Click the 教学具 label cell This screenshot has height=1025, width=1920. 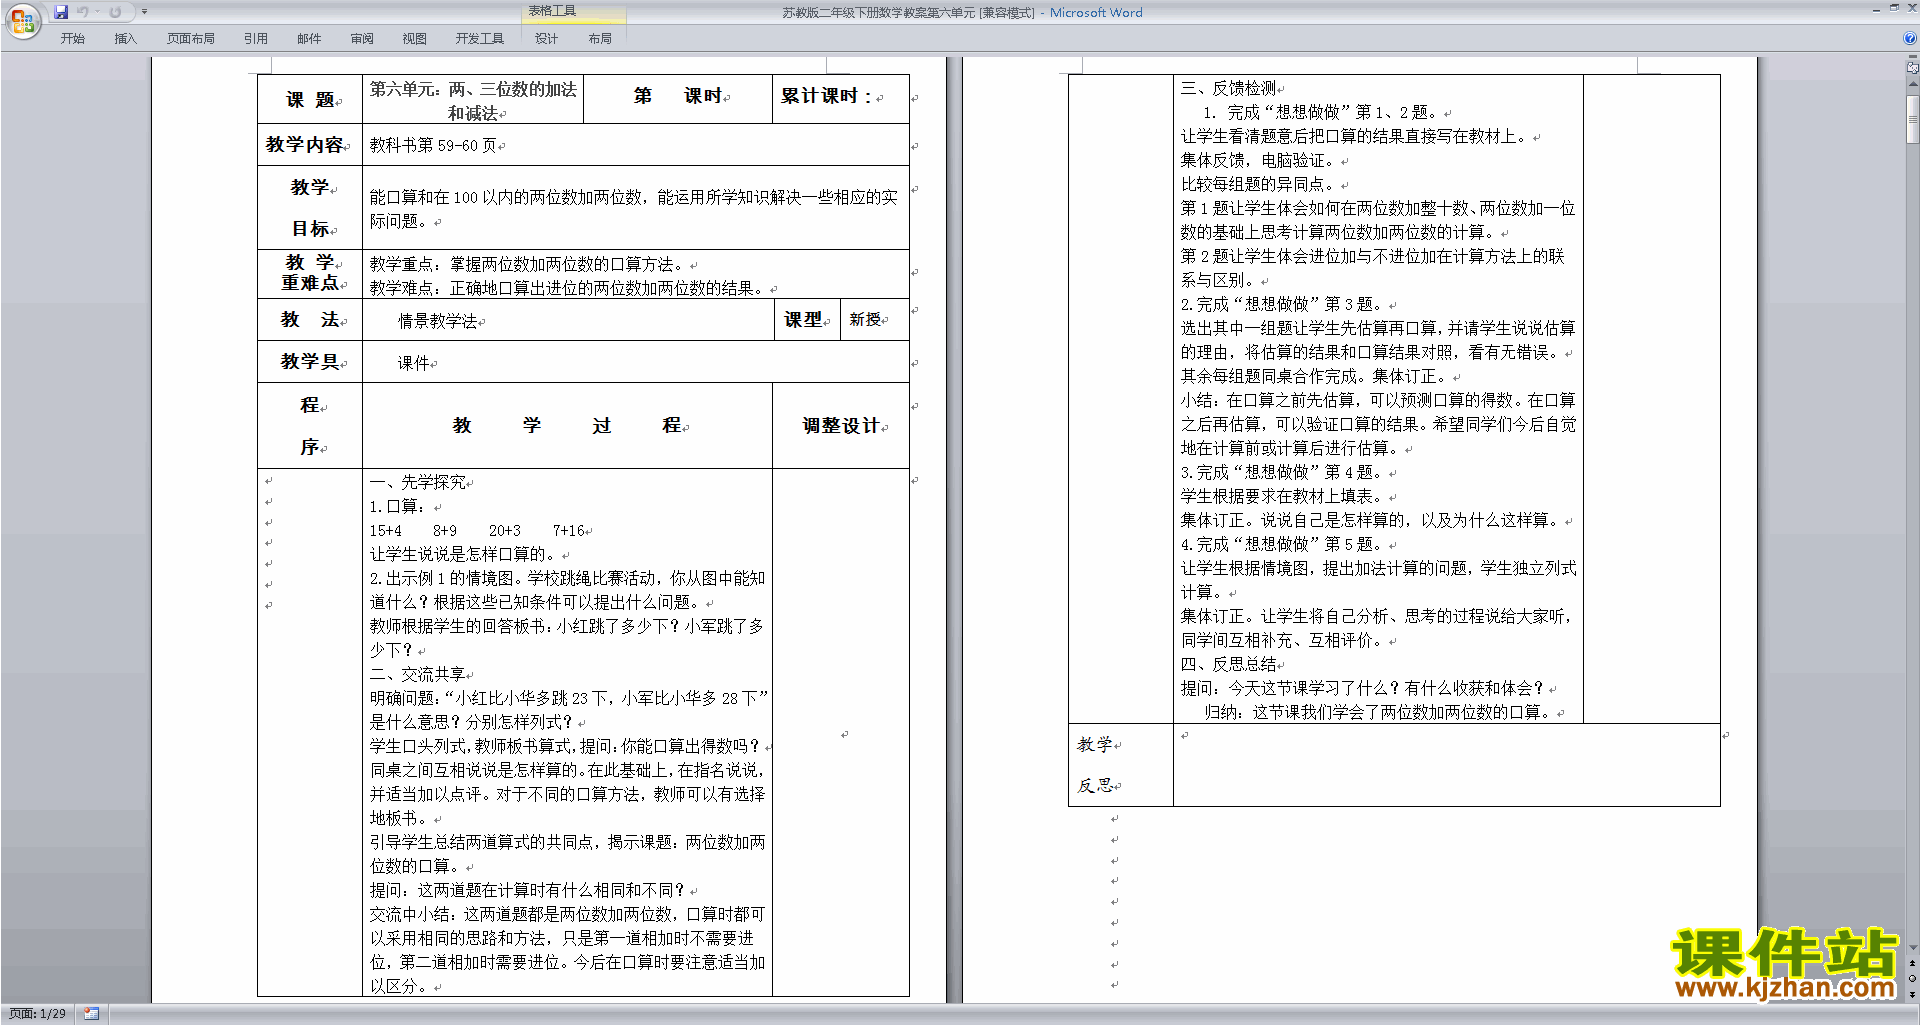310,362
